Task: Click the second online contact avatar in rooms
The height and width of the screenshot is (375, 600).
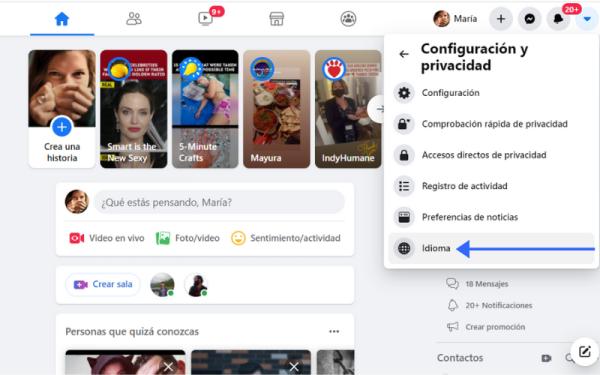Action: click(196, 285)
